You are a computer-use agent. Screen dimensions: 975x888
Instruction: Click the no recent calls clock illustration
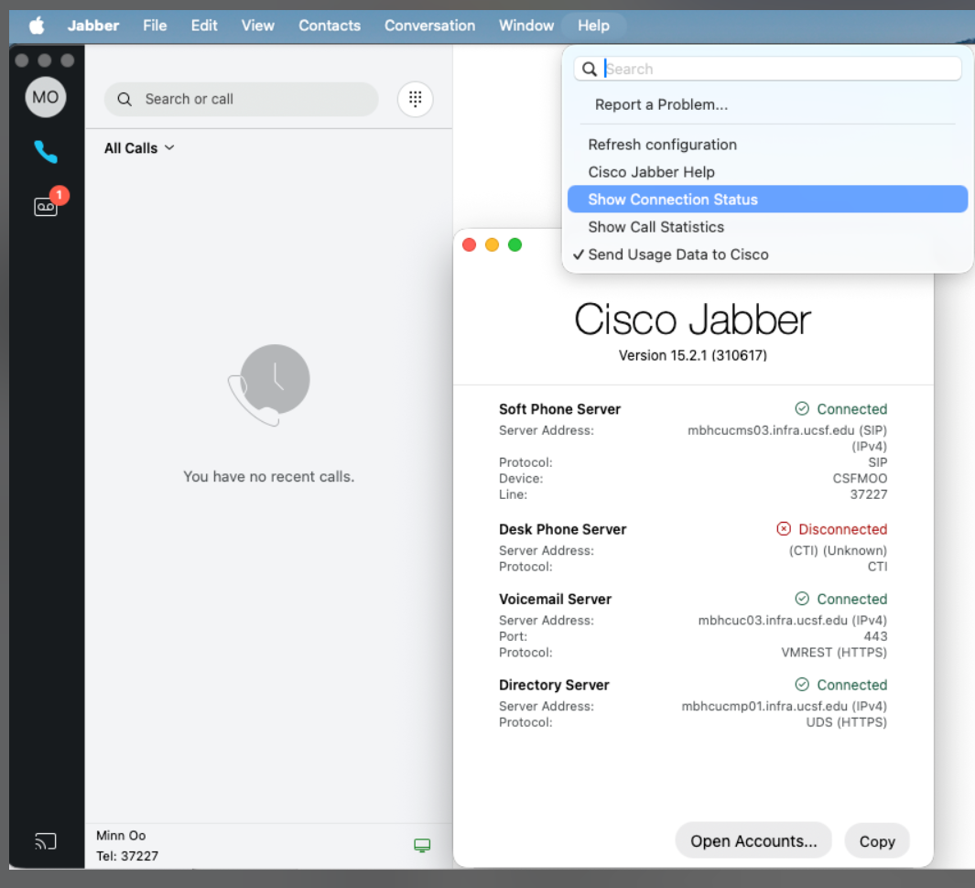[x=269, y=386]
